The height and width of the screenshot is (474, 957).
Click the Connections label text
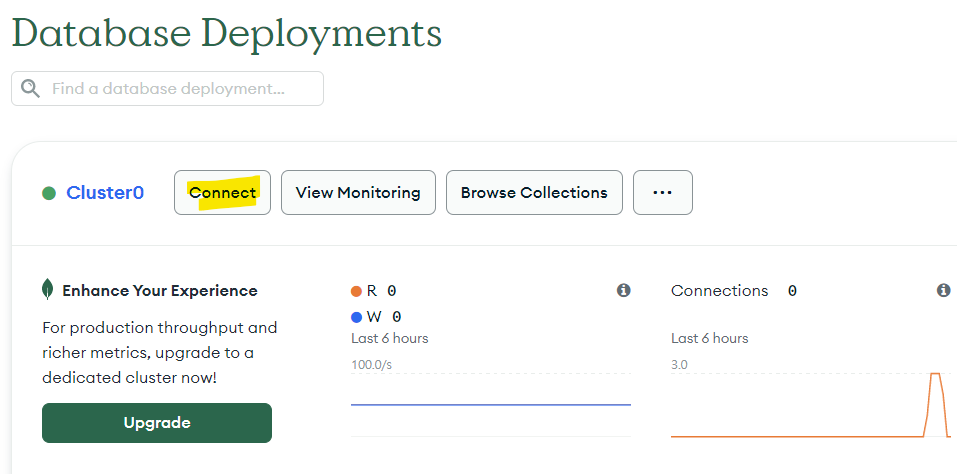point(720,291)
